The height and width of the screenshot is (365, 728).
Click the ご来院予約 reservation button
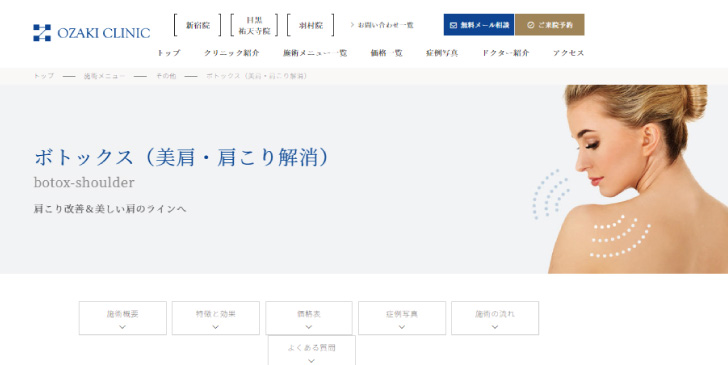(550, 25)
